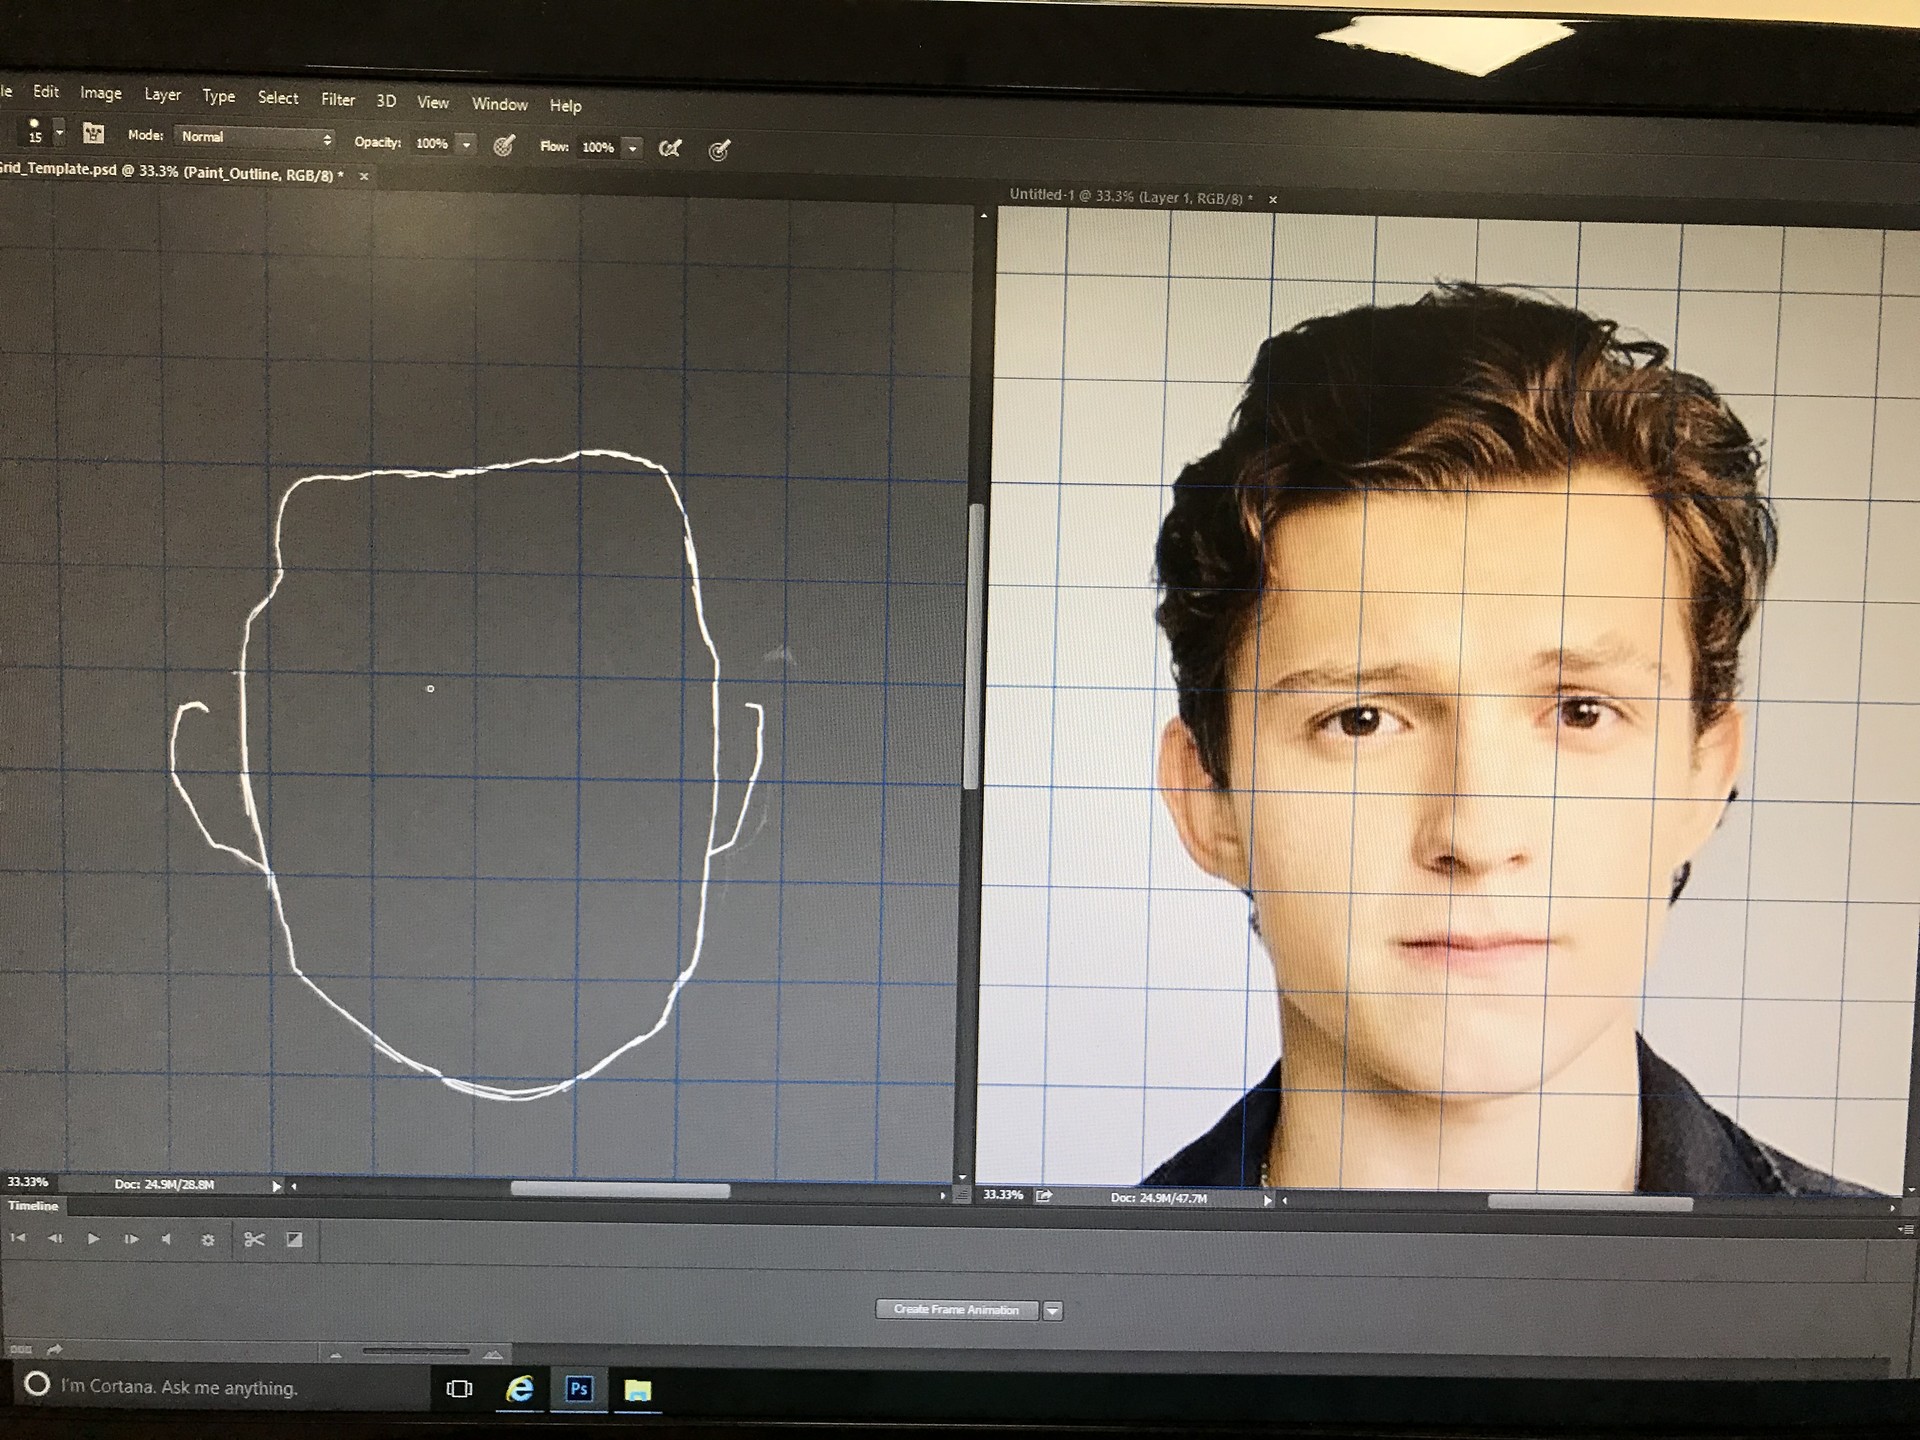Click the split at playhead scissors icon
Image resolution: width=1920 pixels, height=1440 pixels.
(254, 1240)
